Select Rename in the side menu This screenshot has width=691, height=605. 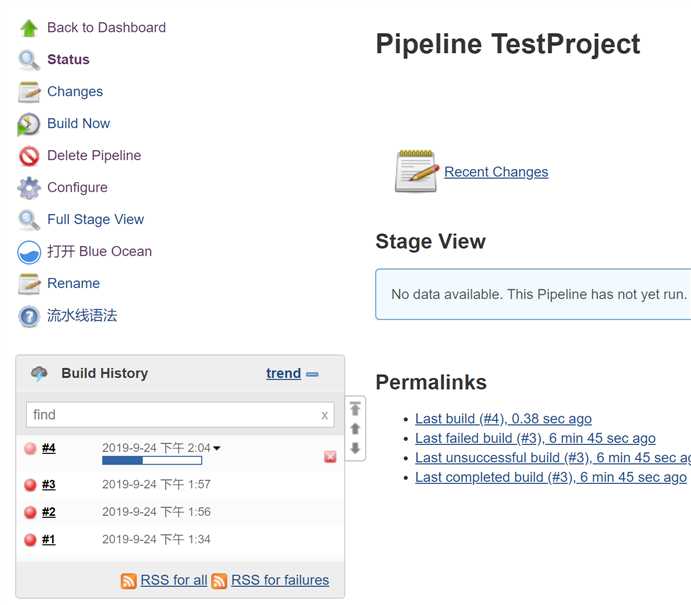click(x=74, y=283)
